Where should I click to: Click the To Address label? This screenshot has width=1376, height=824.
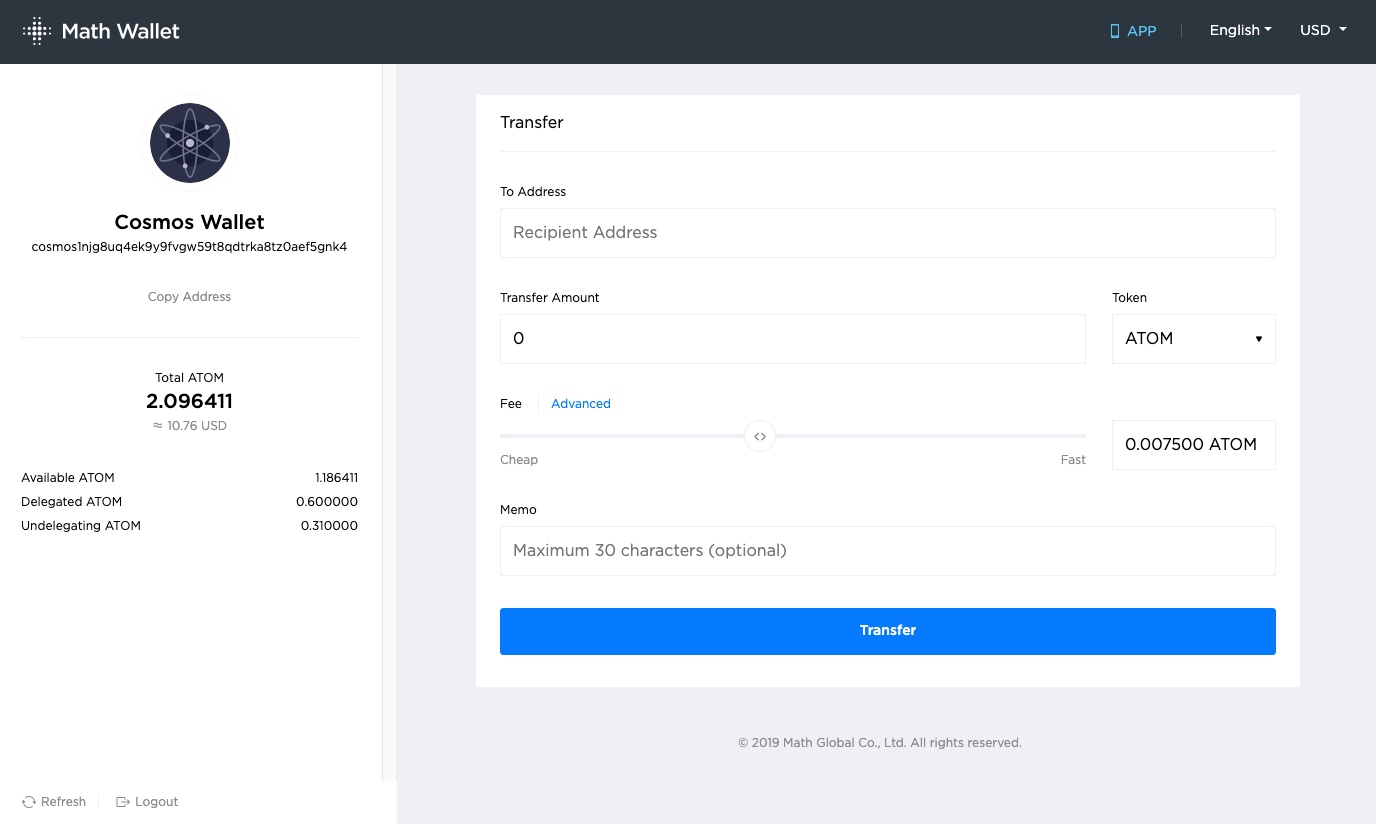533,192
